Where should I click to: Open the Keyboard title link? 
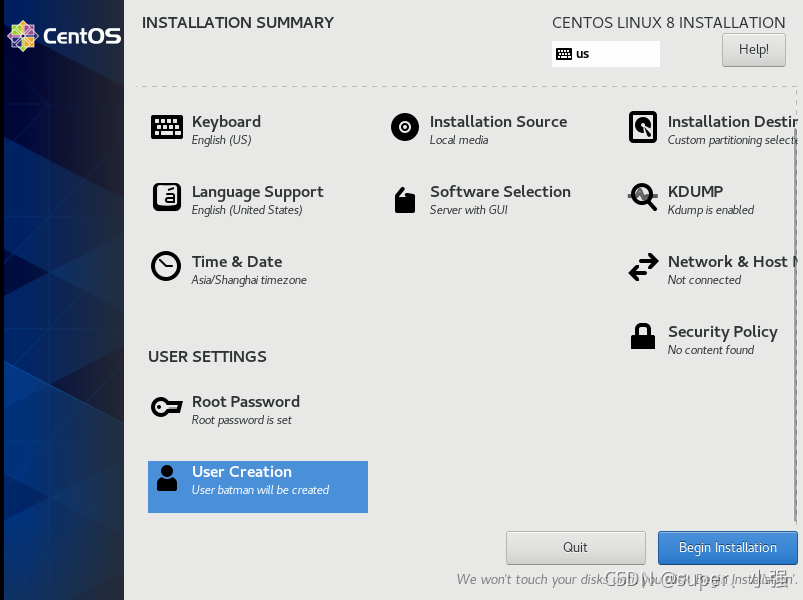coord(226,122)
